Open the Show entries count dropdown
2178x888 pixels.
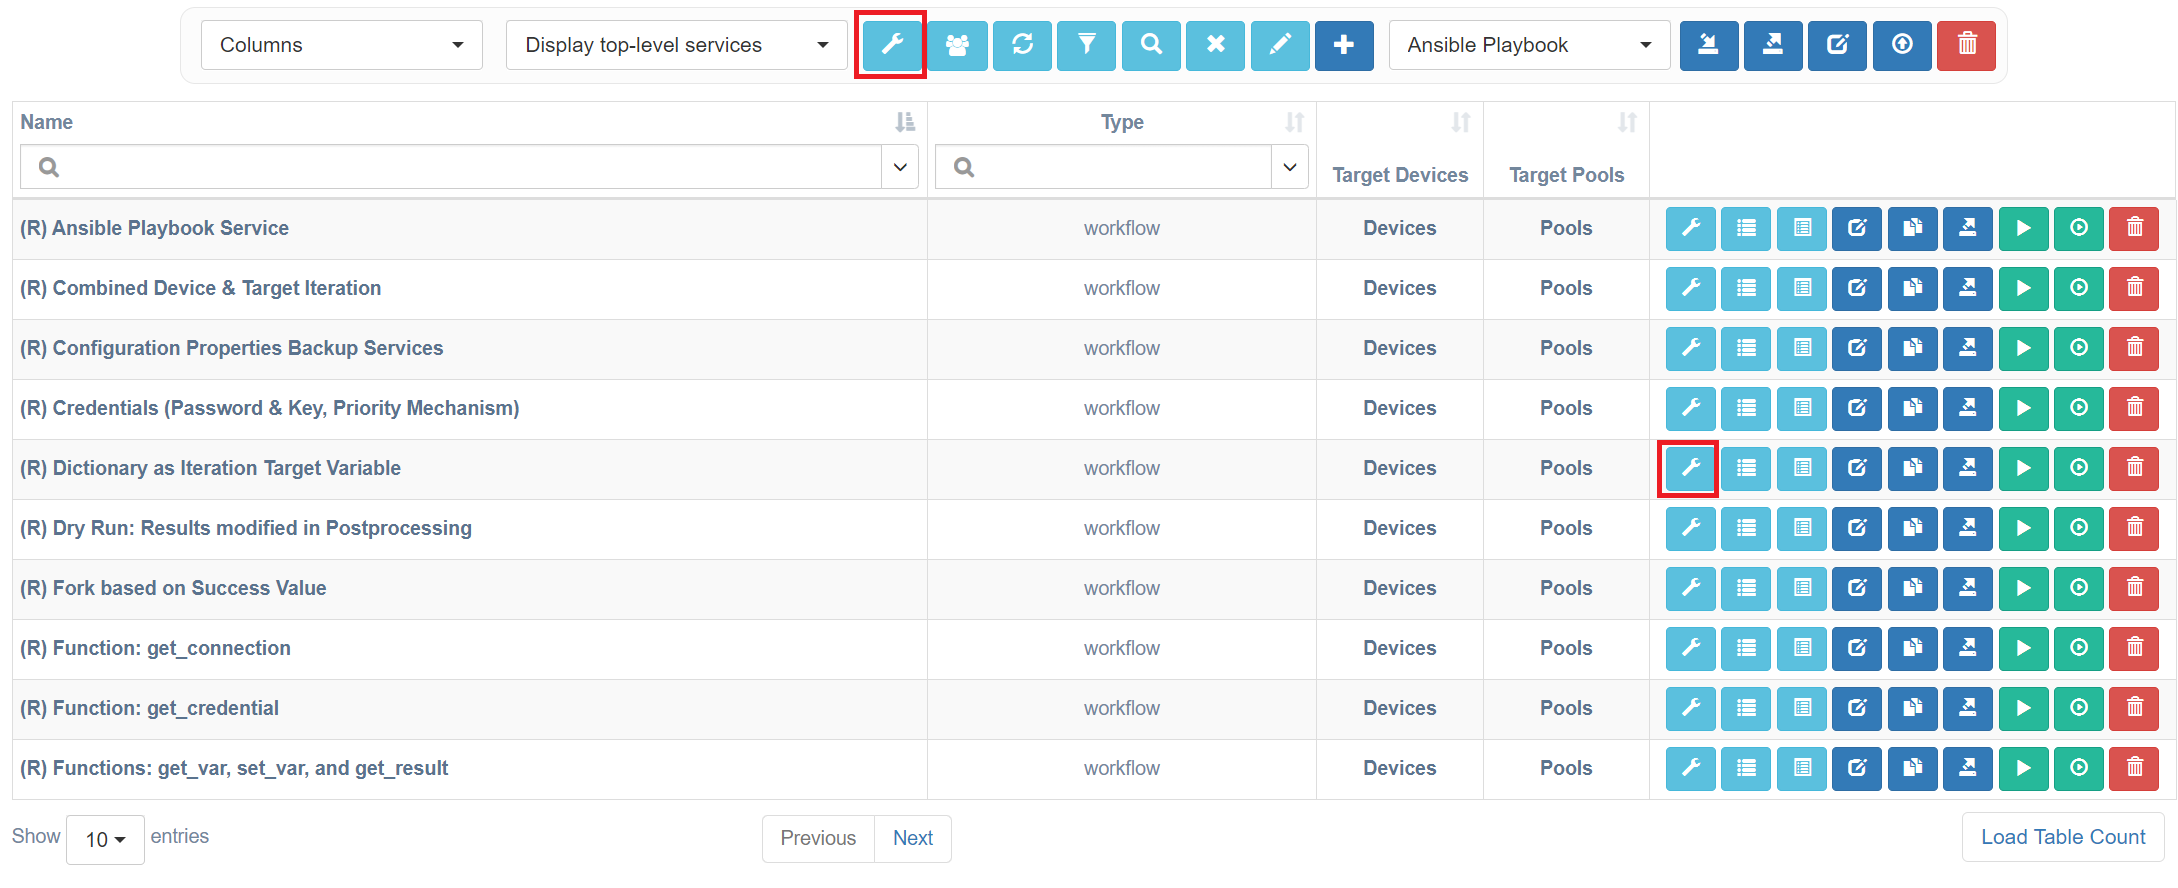tap(105, 840)
